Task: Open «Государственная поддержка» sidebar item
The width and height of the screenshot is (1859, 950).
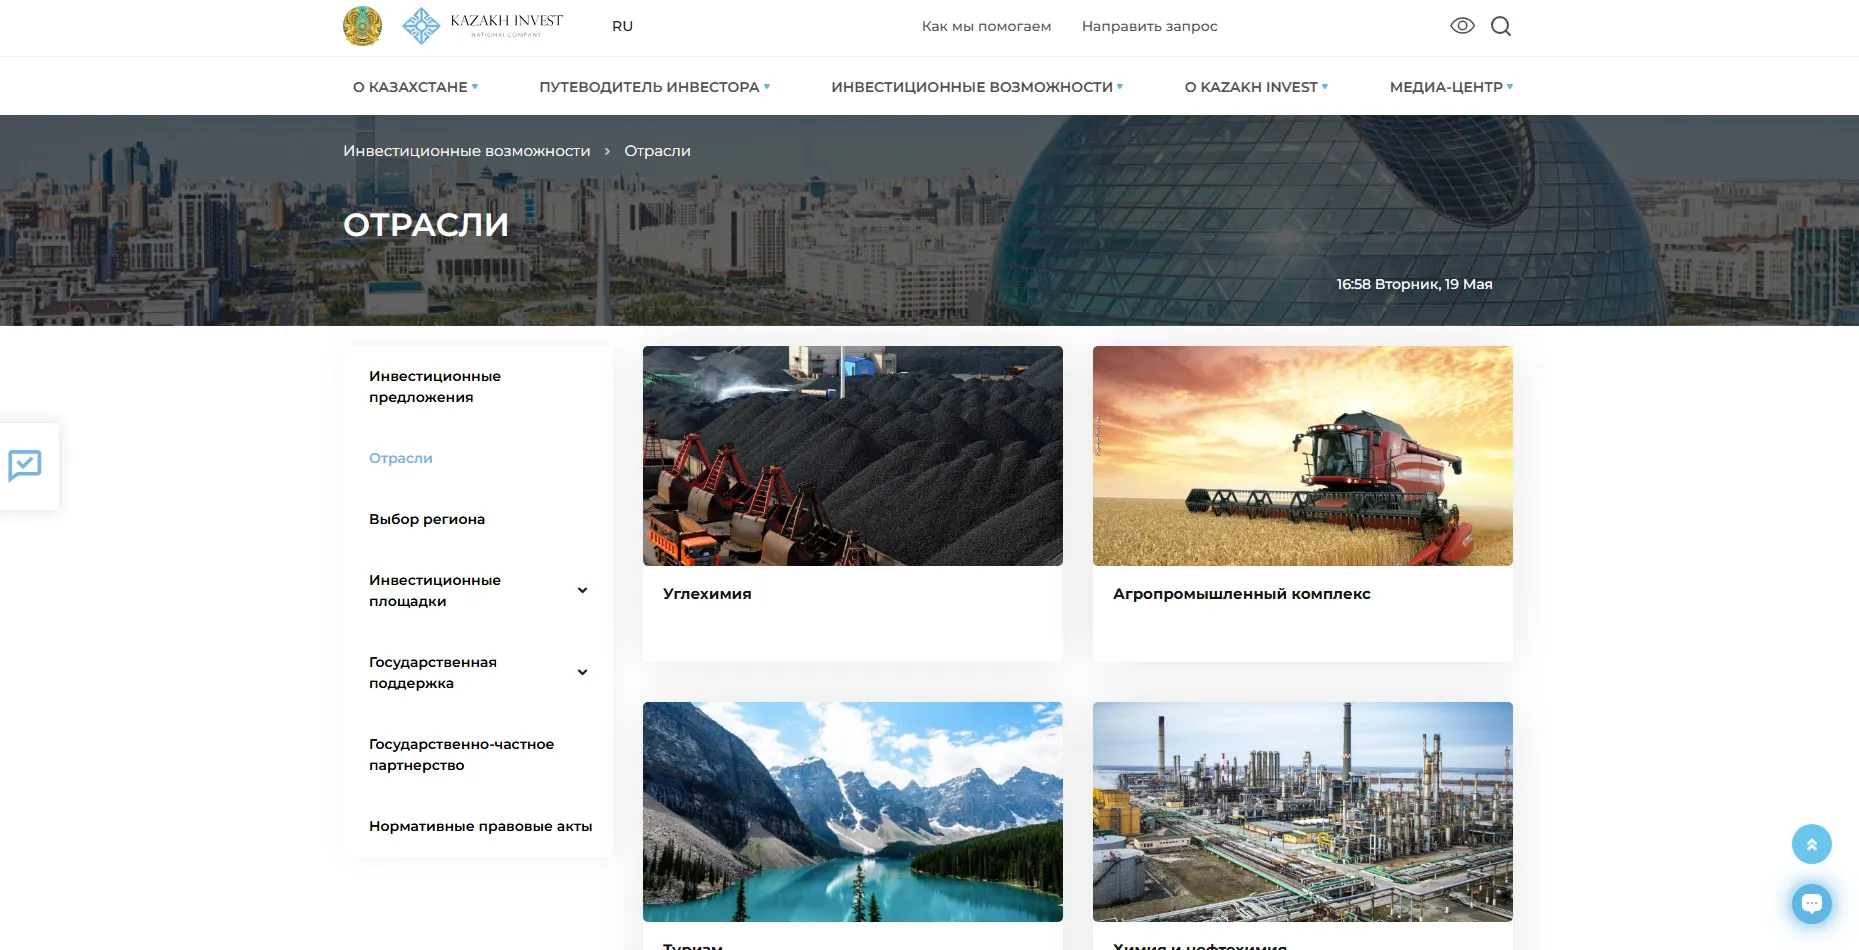Action: click(433, 673)
